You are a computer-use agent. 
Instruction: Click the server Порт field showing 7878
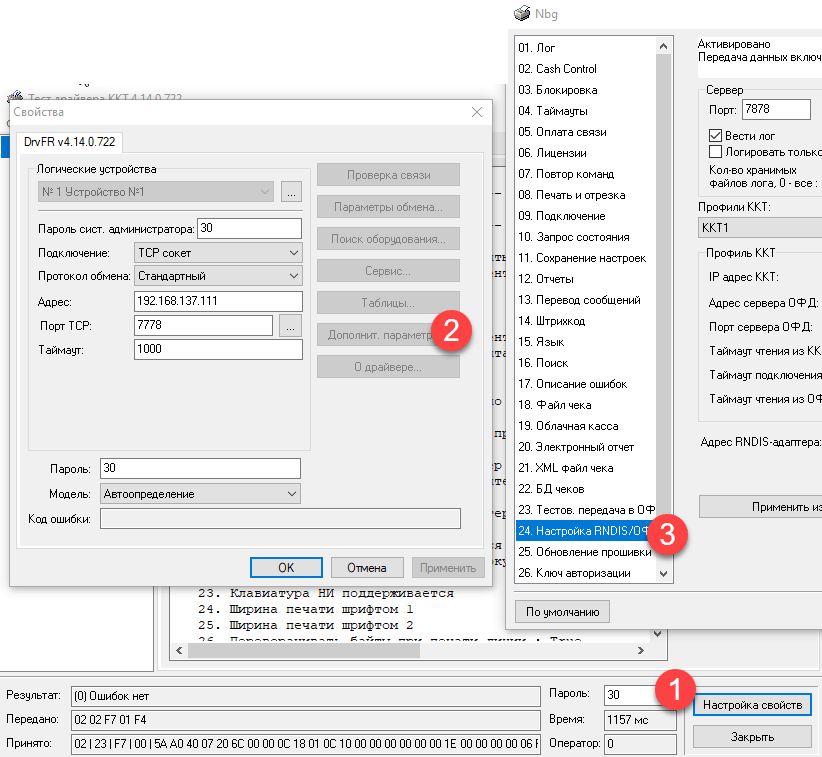coord(775,110)
